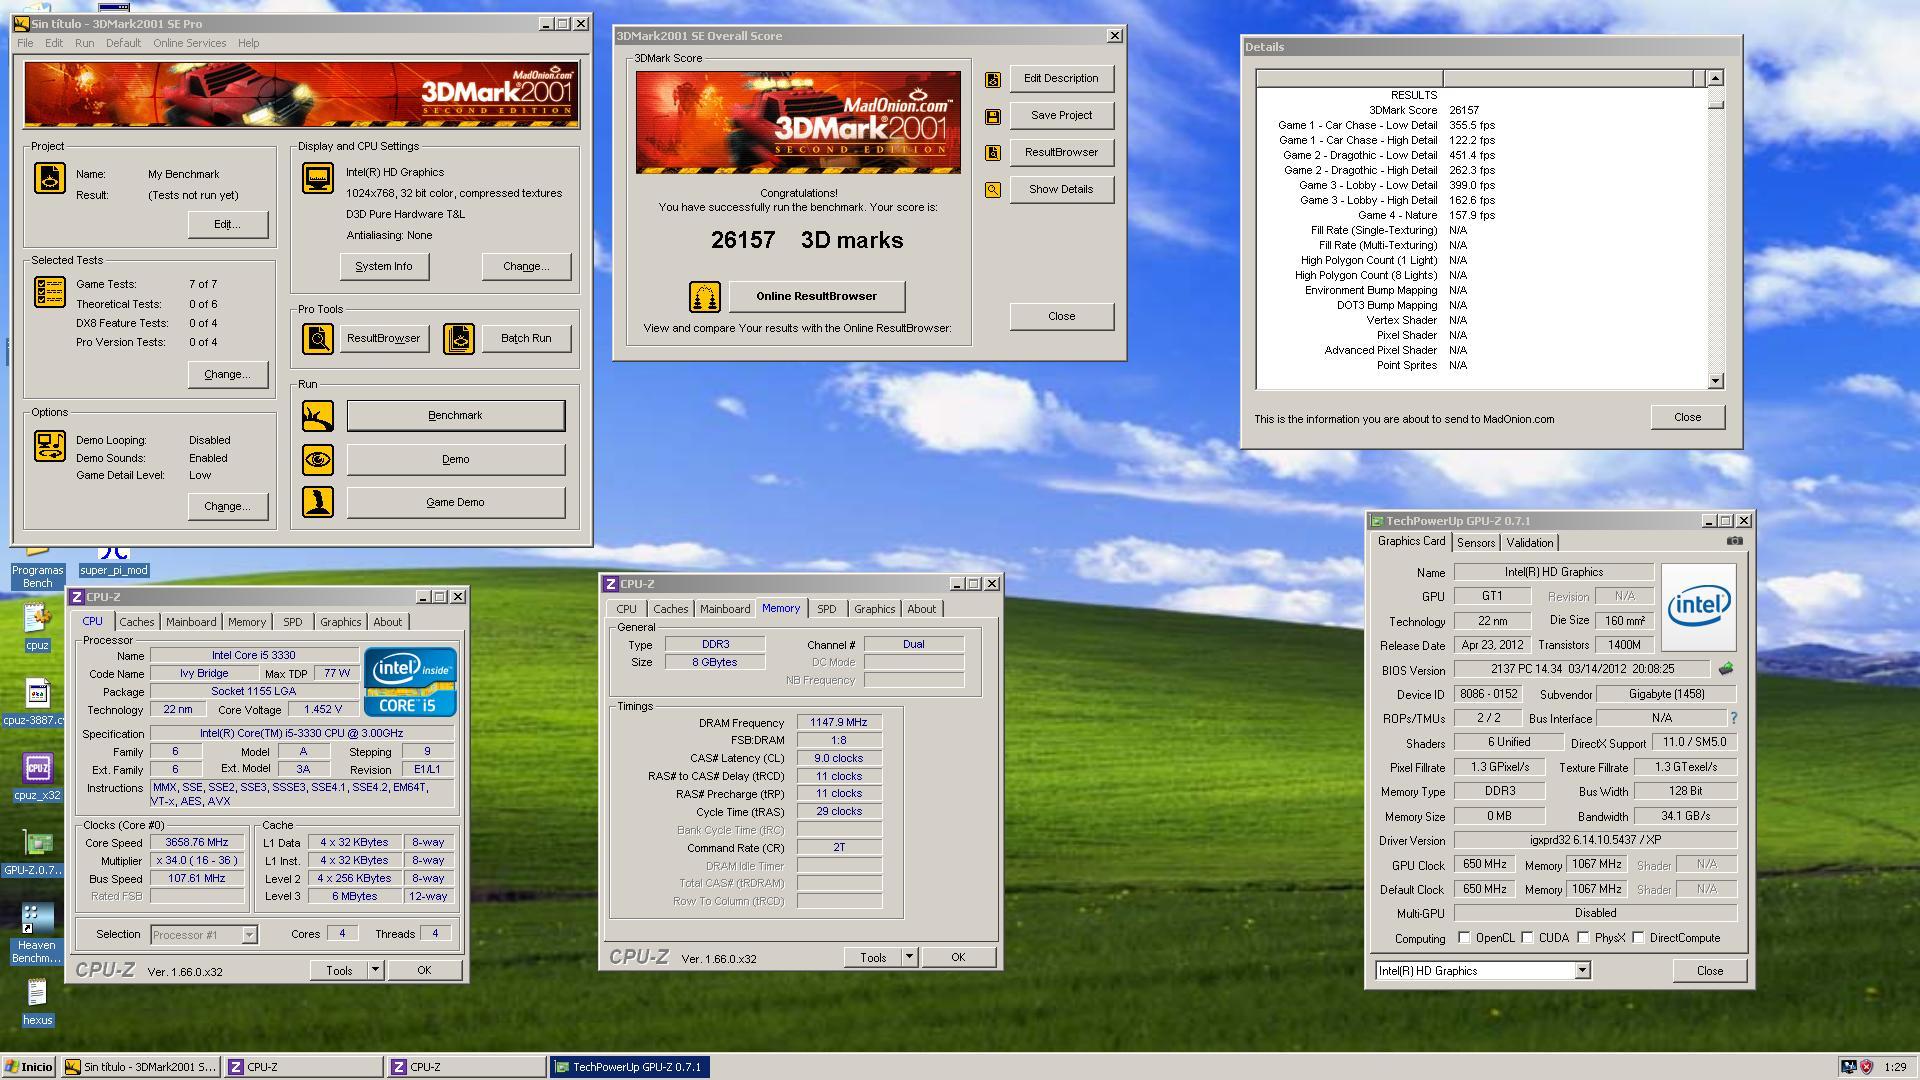This screenshot has width=1920, height=1080.
Task: Click the Benchmark run icon
Action: click(x=318, y=416)
